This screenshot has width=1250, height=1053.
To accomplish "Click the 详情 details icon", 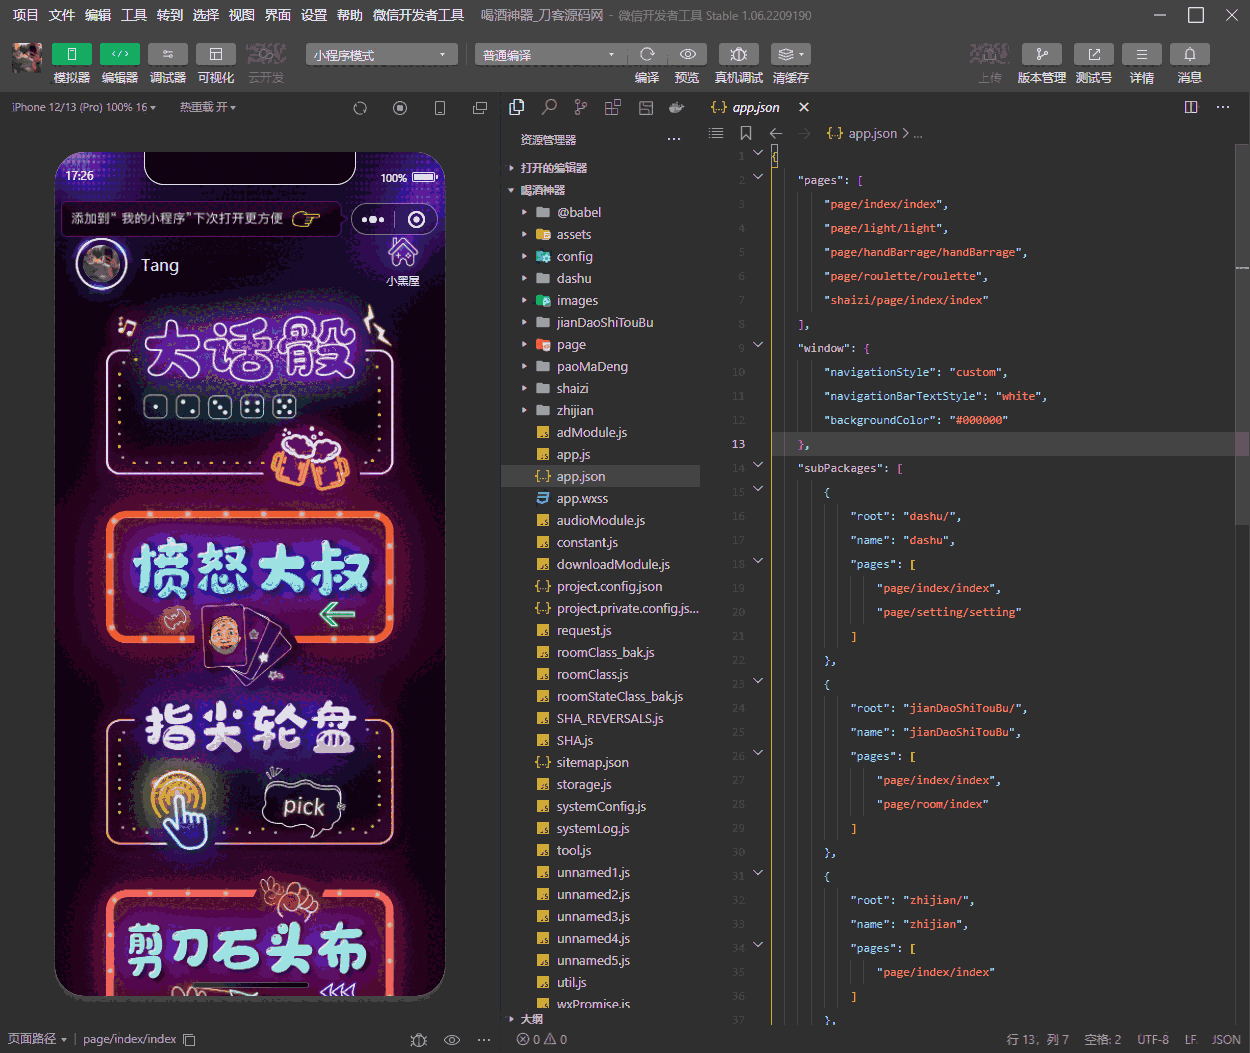I will point(1141,54).
